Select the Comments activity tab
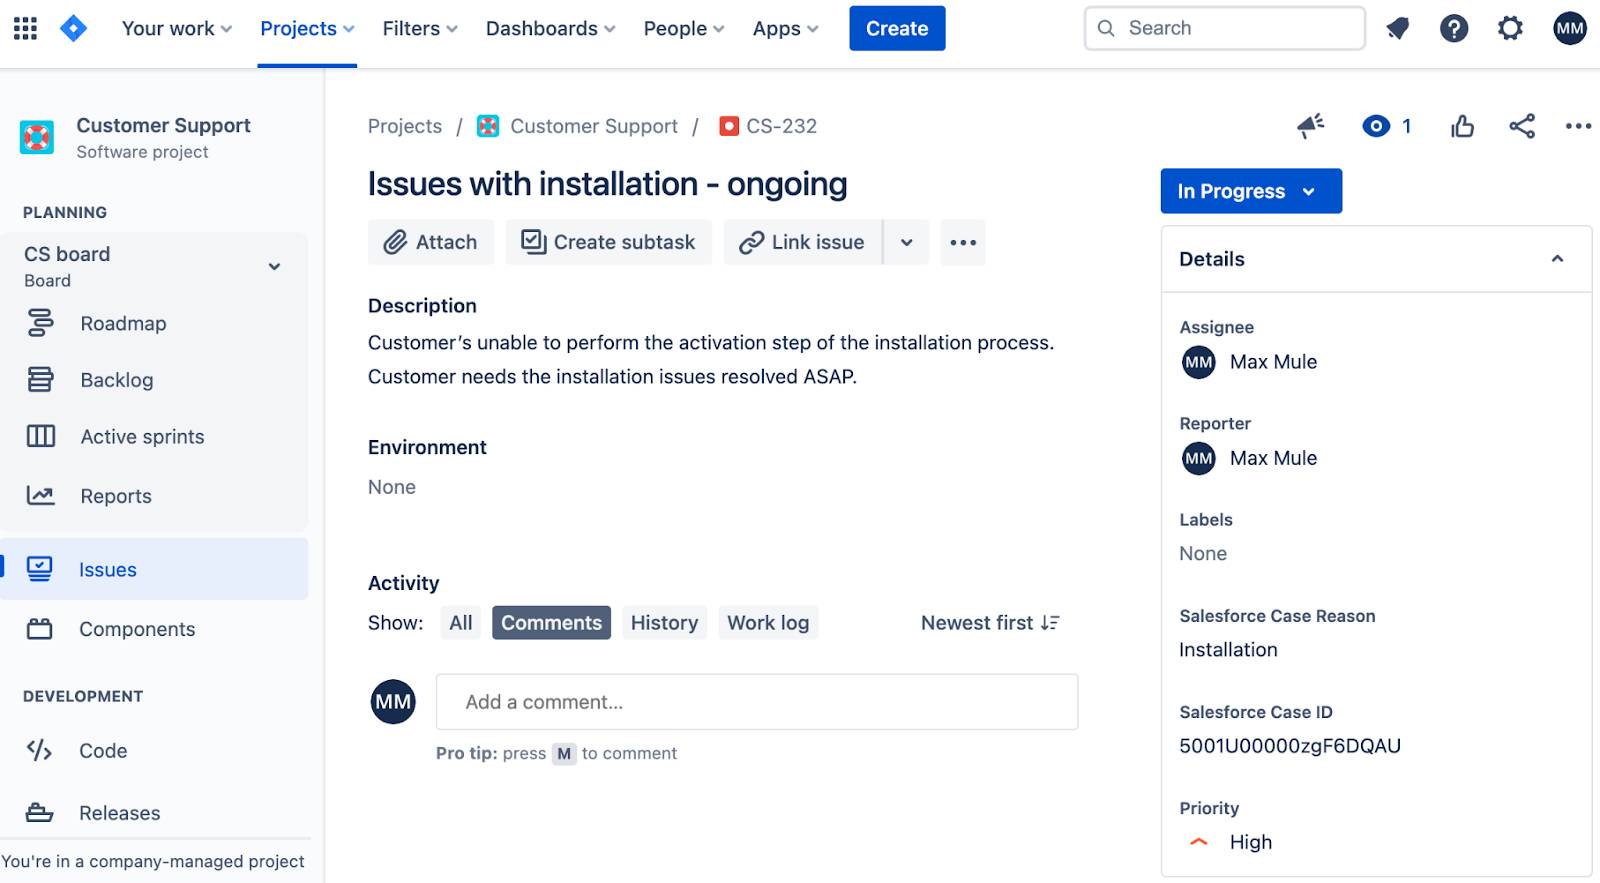This screenshot has width=1600, height=883. [551, 623]
